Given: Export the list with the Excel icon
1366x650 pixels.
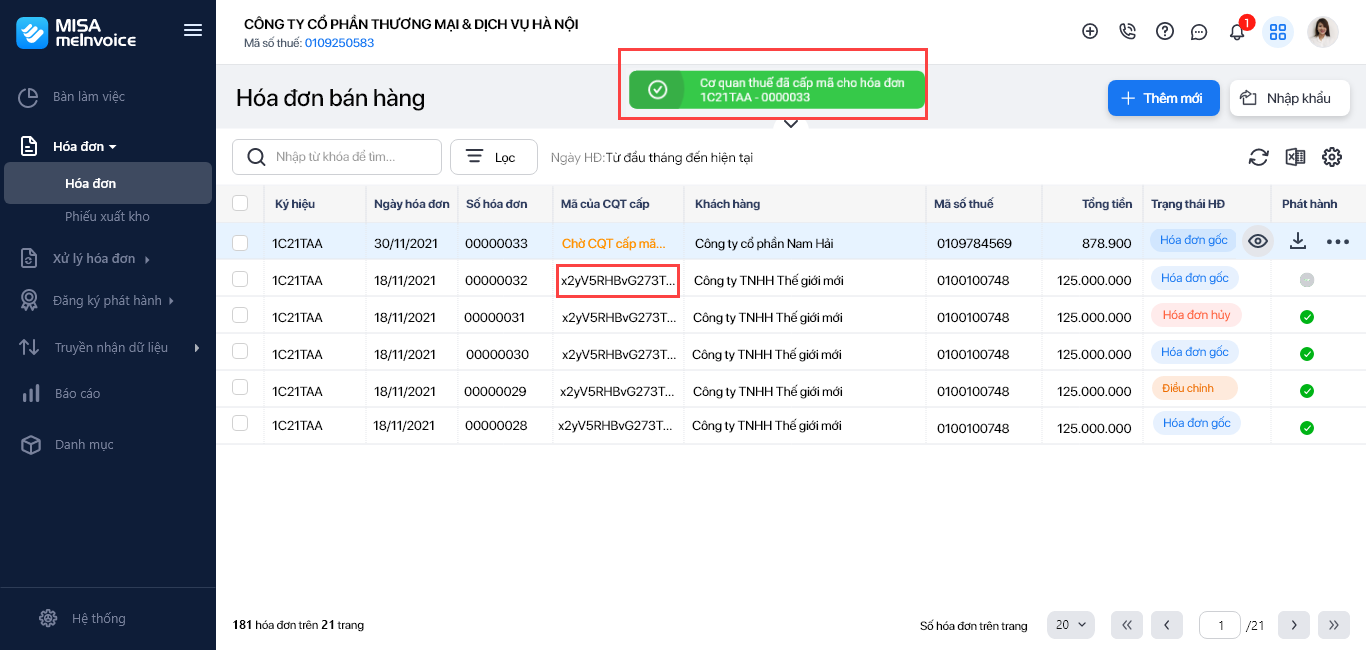Looking at the screenshot, I should (x=1295, y=157).
